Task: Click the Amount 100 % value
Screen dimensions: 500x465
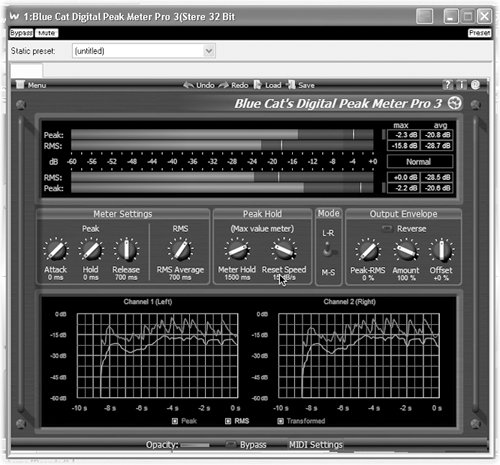Action: point(406,278)
